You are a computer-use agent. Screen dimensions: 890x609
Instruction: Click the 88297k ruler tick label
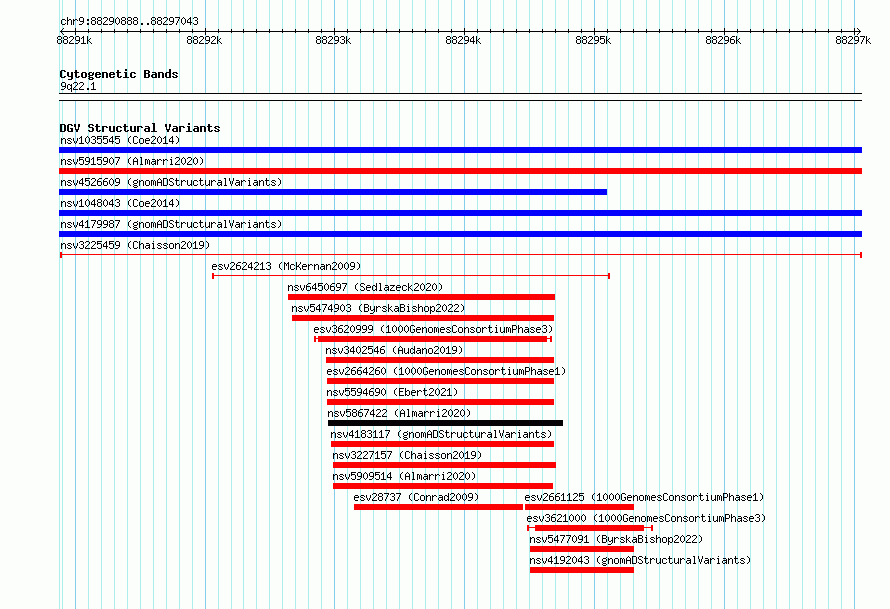click(853, 40)
